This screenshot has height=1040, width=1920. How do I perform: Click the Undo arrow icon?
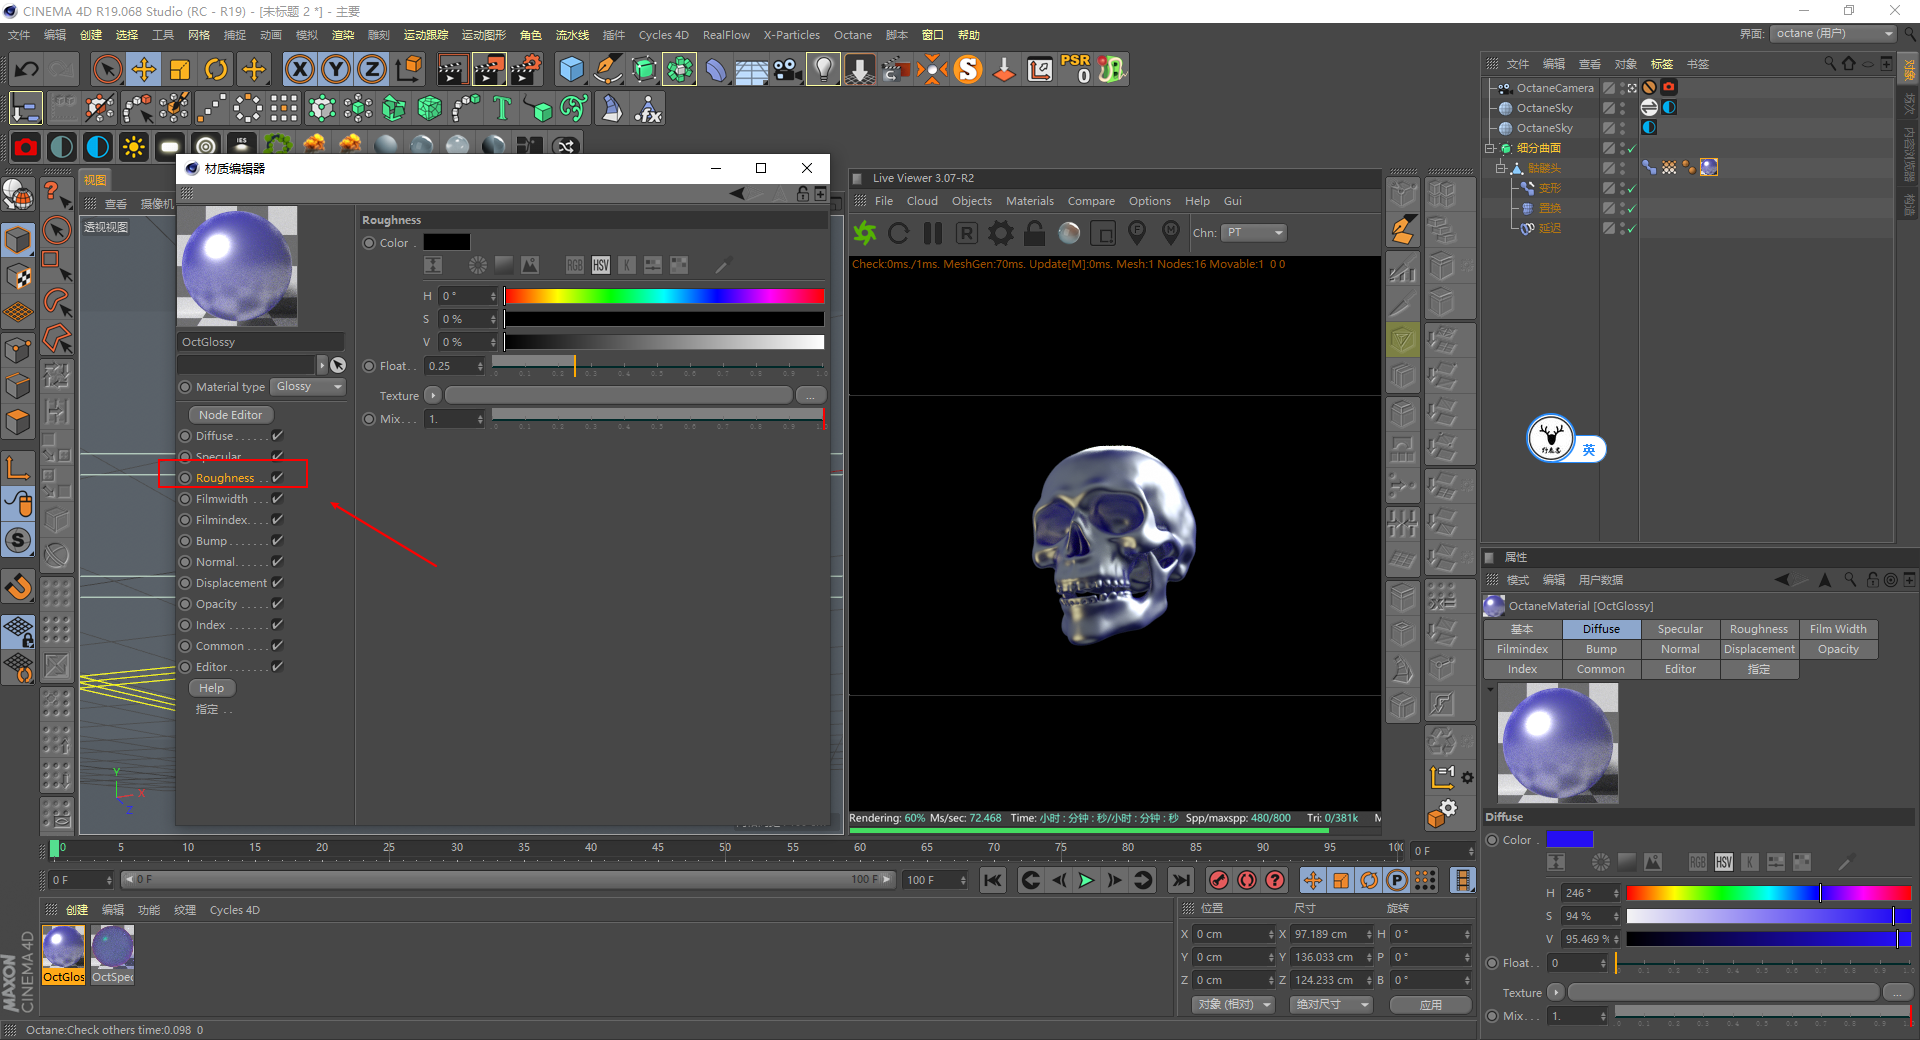27,69
